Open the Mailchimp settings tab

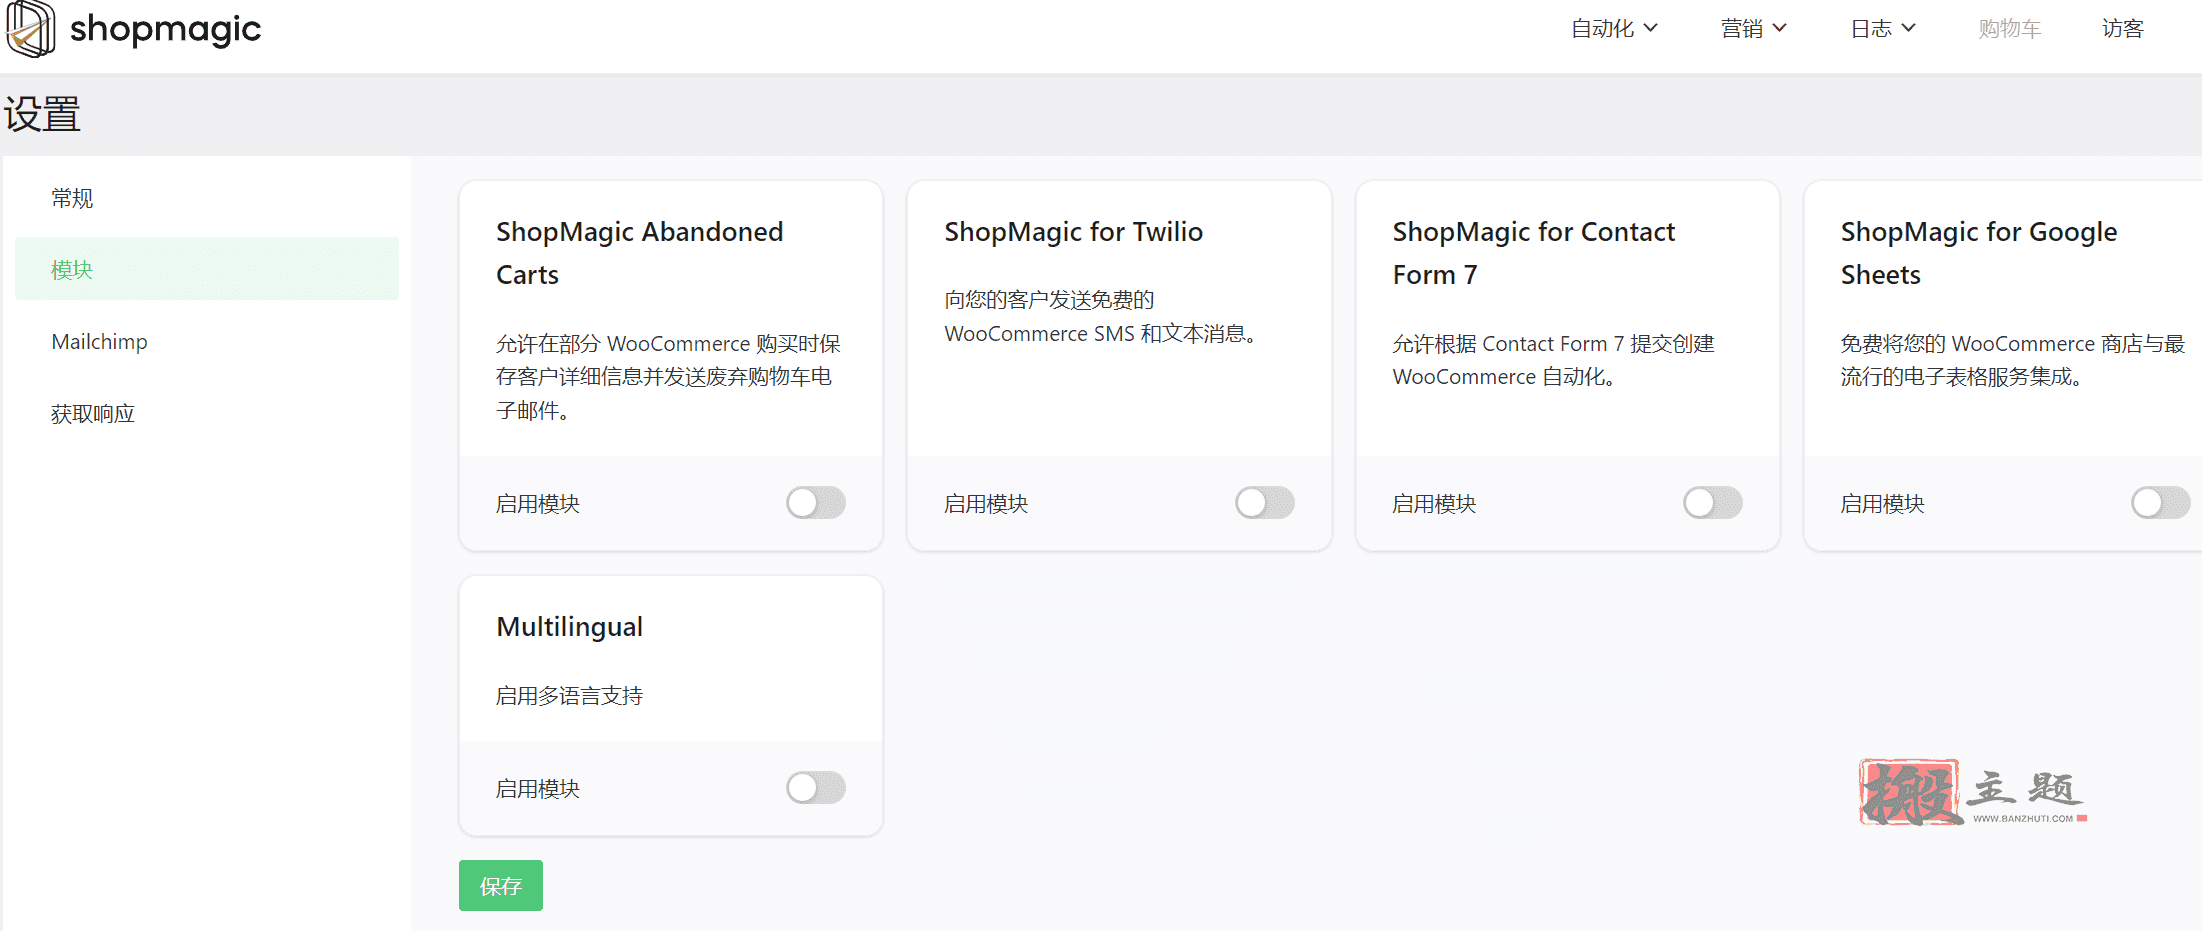click(207, 341)
